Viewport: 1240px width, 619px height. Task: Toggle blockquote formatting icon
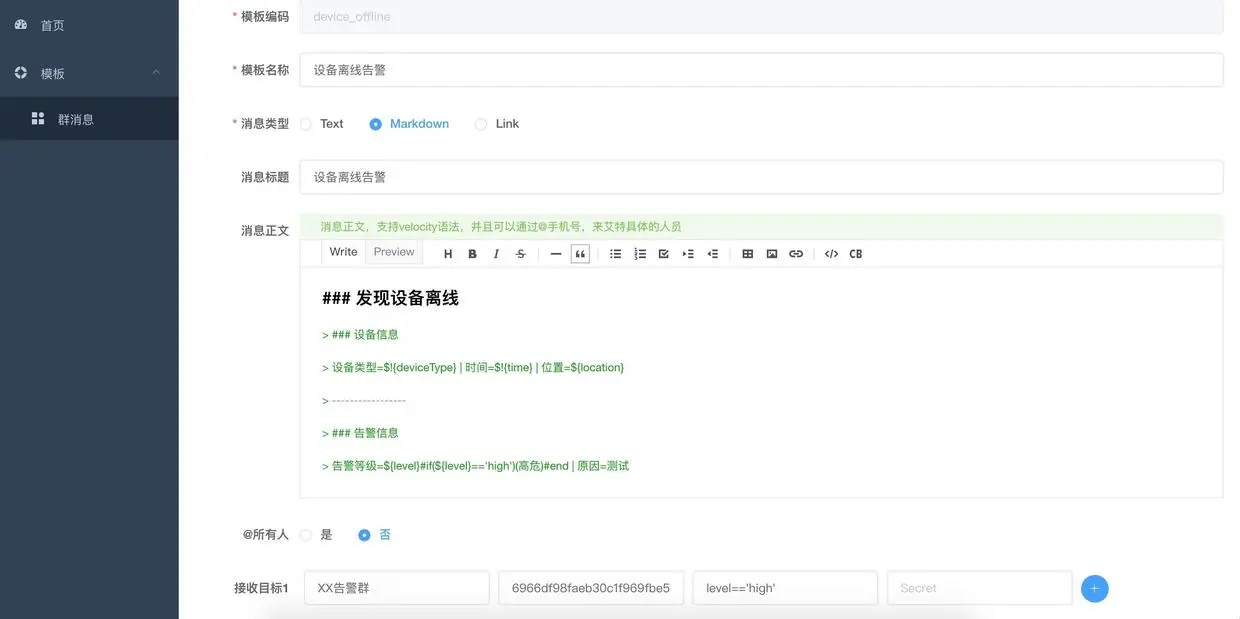pos(580,254)
